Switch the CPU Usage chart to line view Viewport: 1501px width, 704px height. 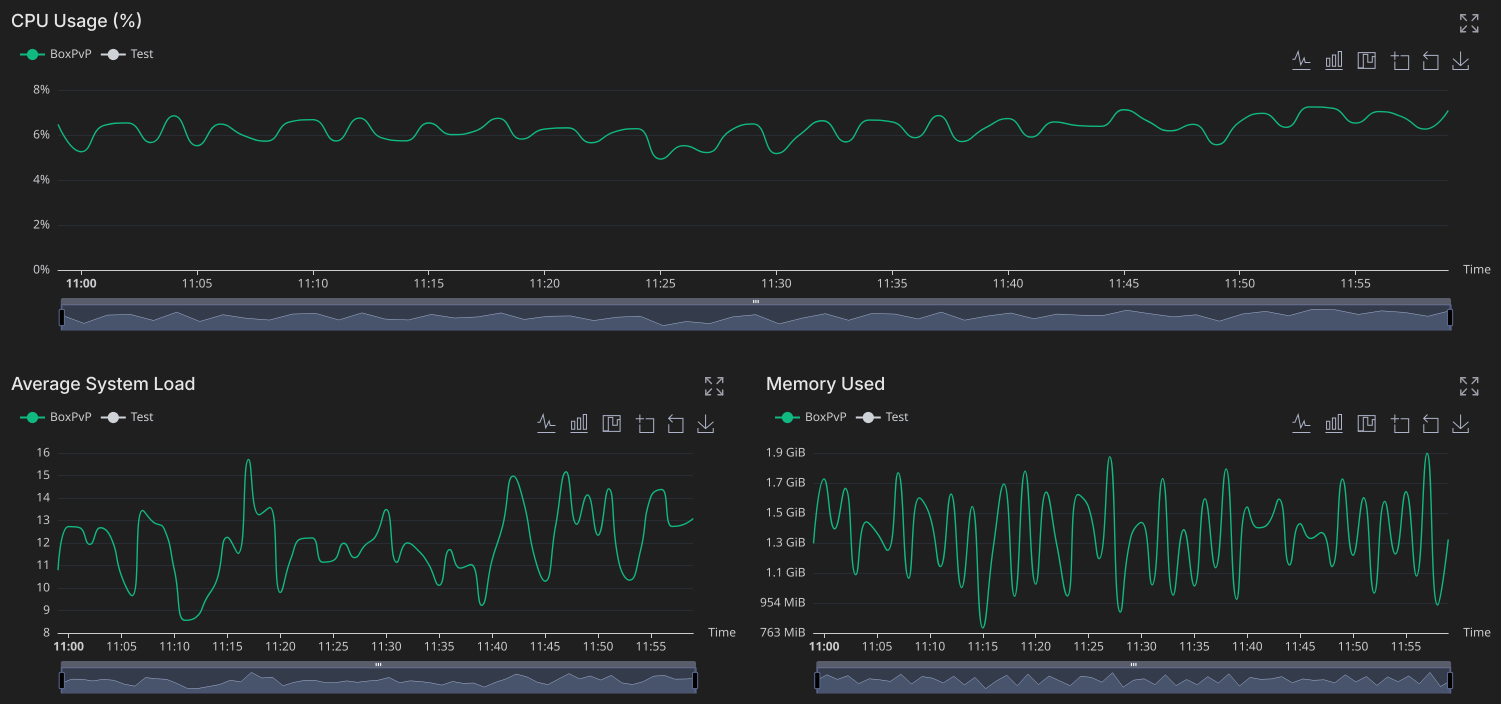coord(1301,60)
